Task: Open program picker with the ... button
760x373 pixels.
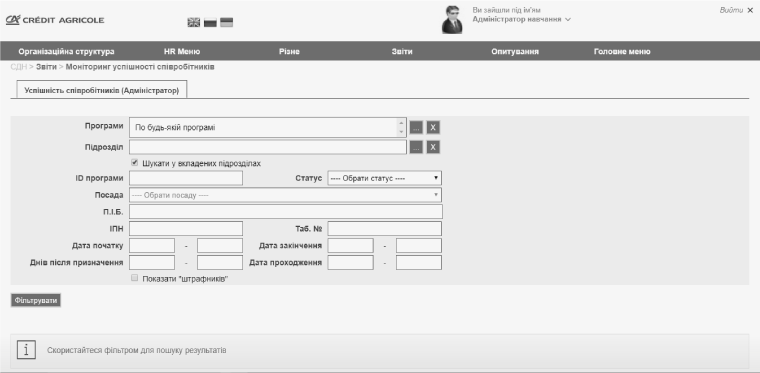Action: click(x=416, y=128)
